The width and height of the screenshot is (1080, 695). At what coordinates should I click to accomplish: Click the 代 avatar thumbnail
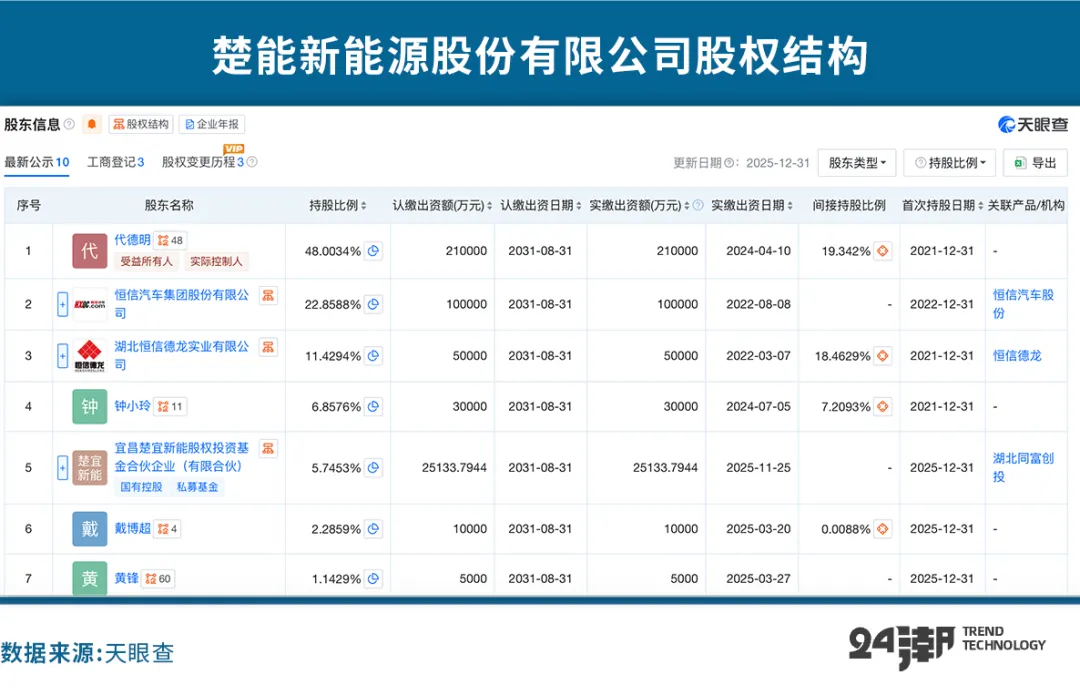pos(90,251)
